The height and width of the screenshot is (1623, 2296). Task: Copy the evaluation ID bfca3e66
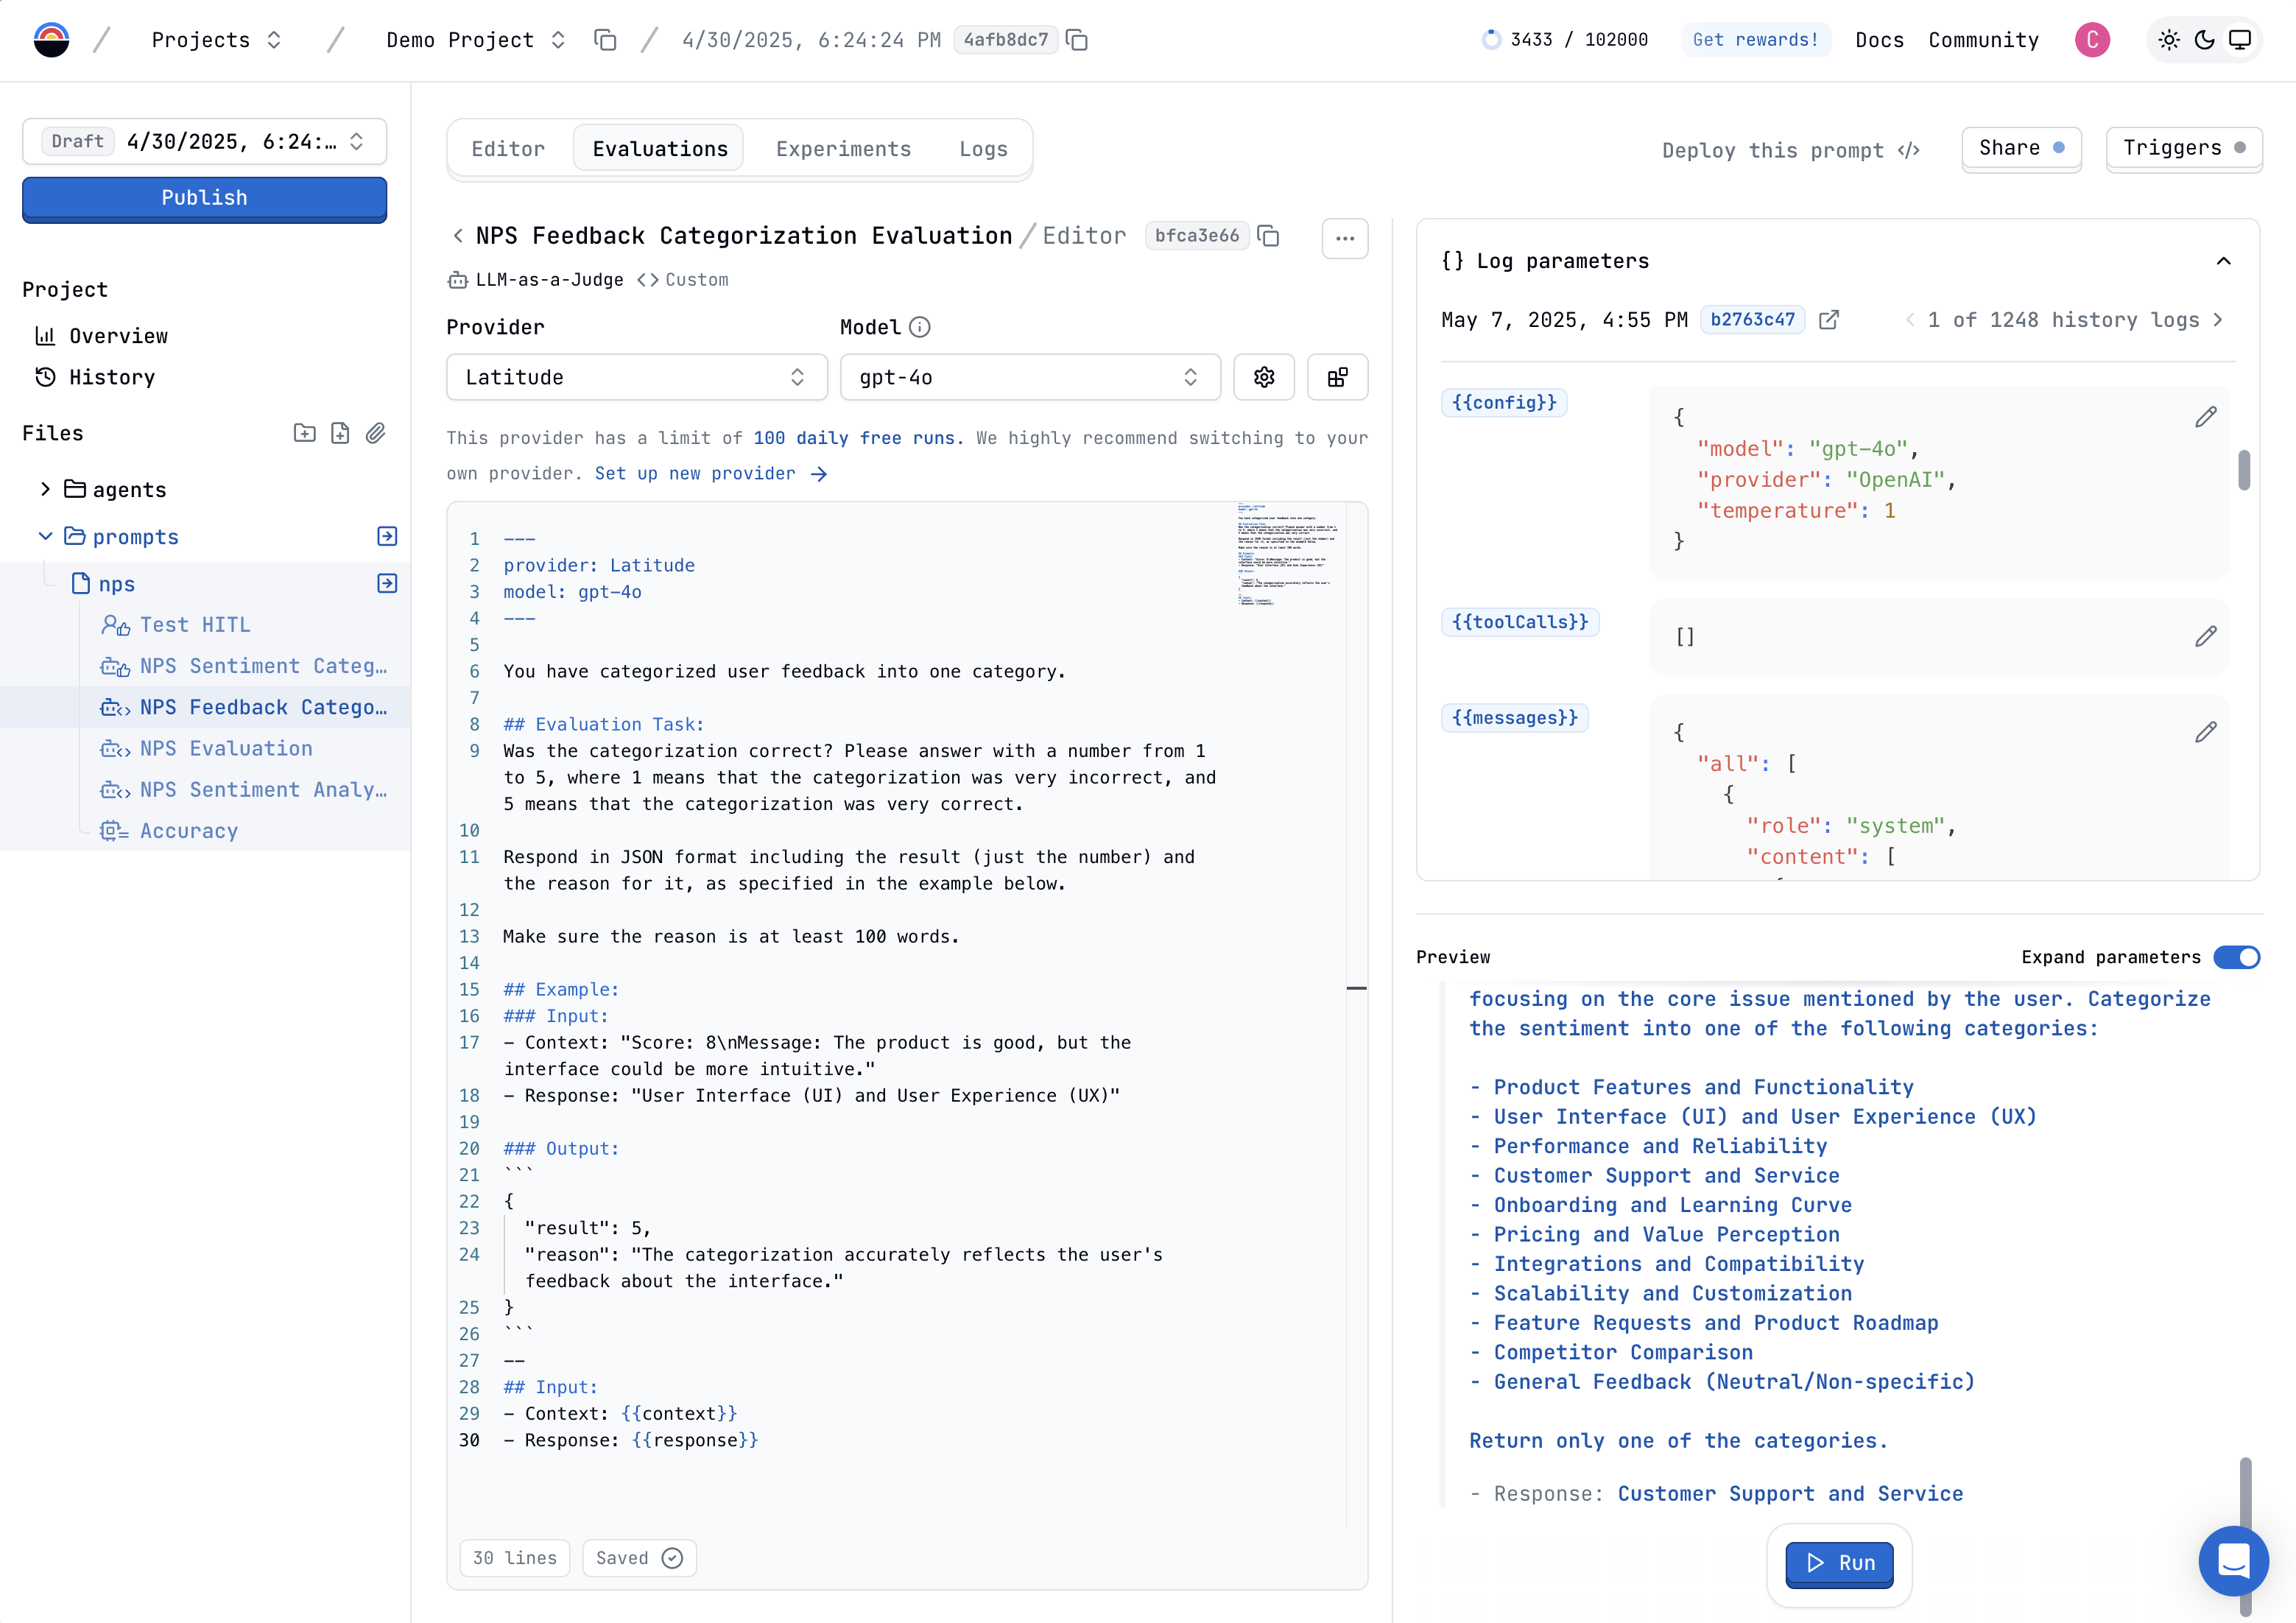tap(1268, 236)
